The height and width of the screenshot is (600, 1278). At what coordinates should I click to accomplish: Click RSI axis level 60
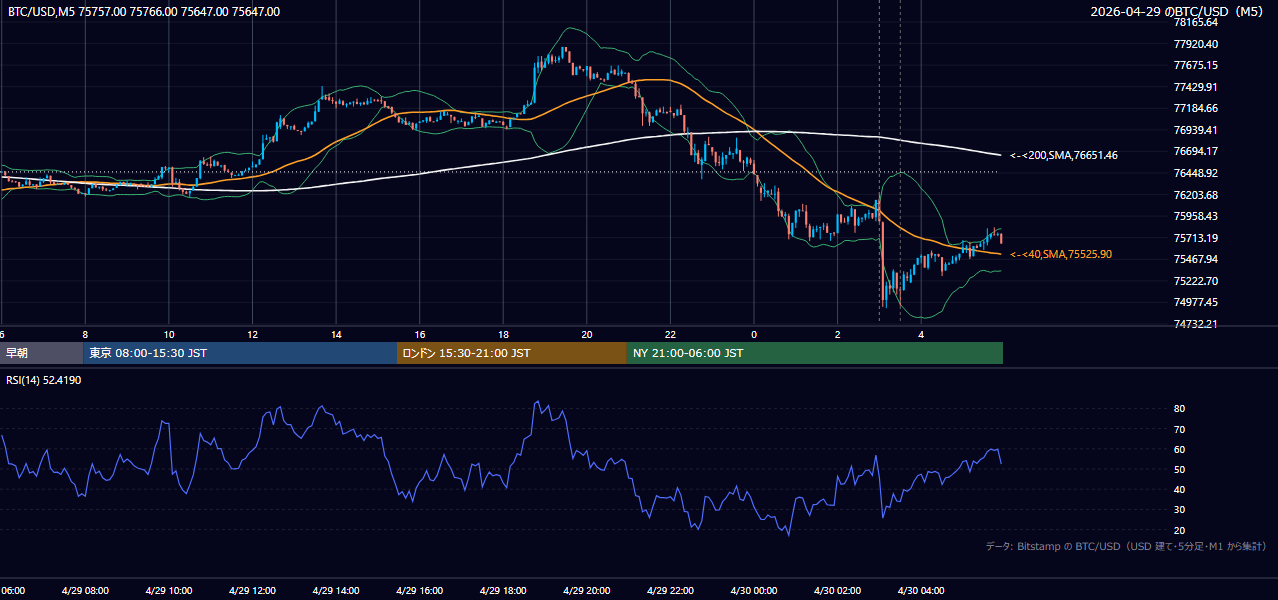point(1180,449)
